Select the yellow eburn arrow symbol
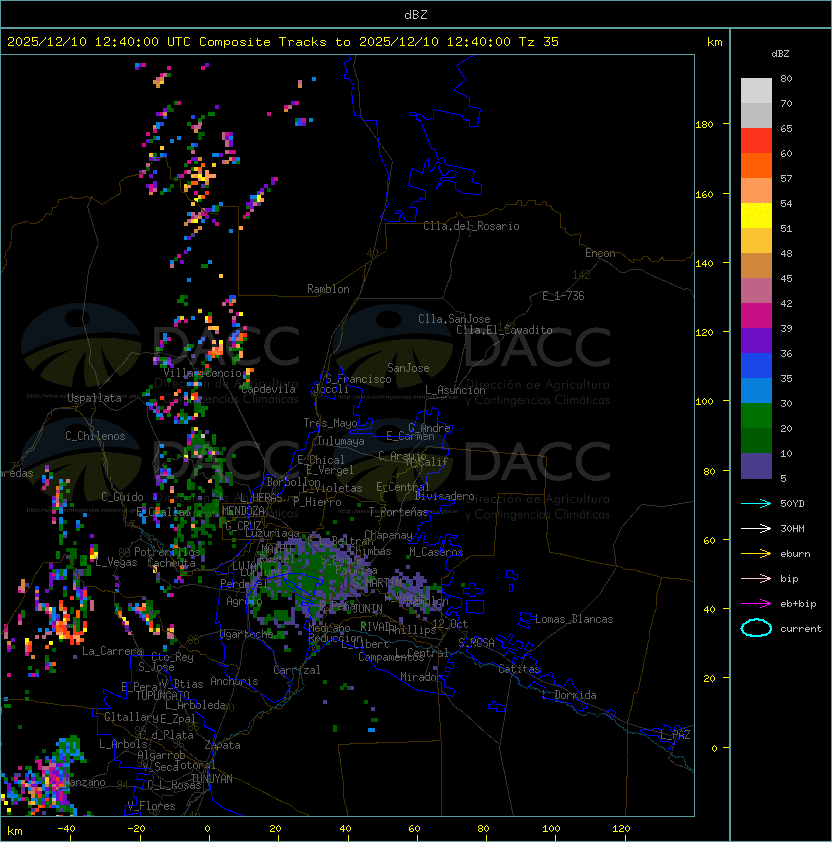Image resolution: width=832 pixels, height=842 pixels. 756,554
